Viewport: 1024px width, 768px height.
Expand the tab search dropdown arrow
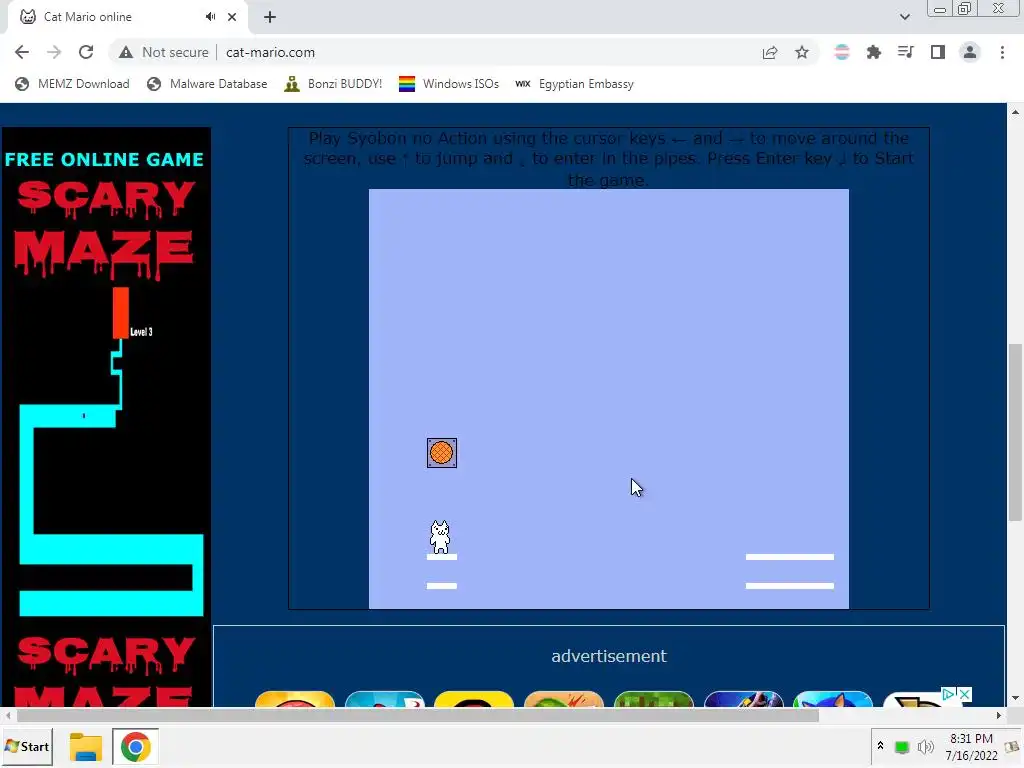click(x=904, y=17)
